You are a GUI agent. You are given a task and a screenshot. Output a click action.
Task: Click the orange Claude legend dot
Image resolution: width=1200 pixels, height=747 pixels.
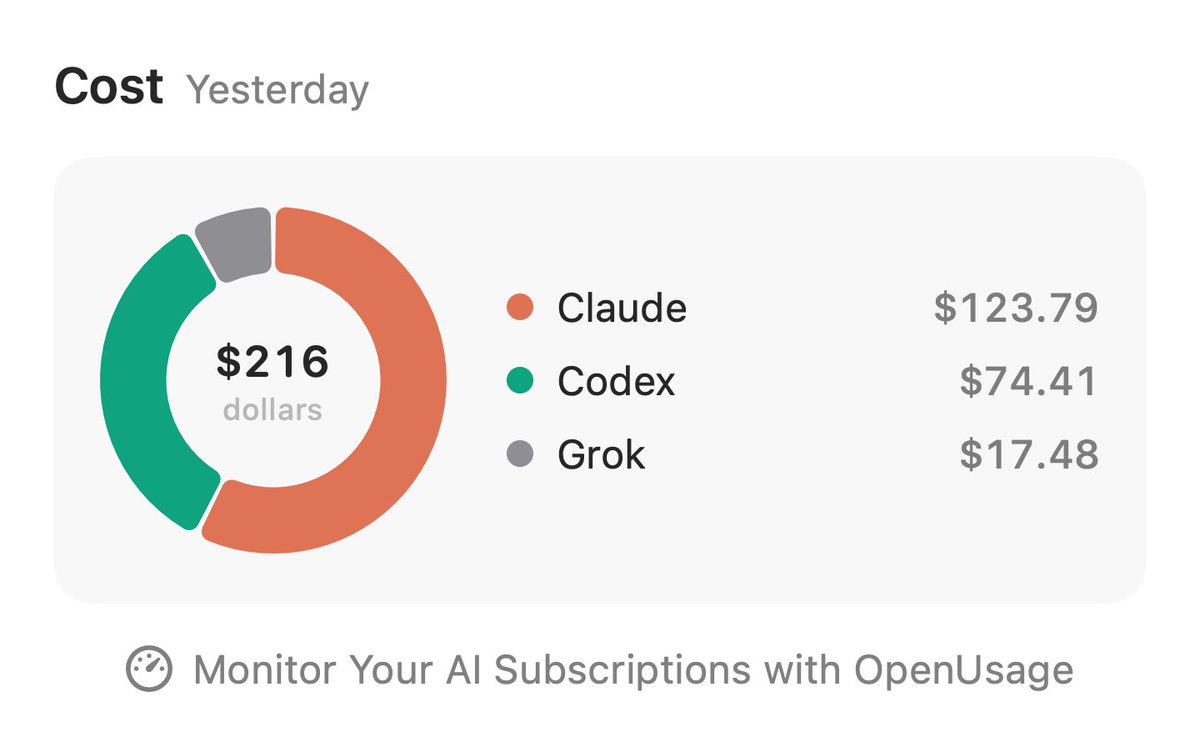coord(520,307)
